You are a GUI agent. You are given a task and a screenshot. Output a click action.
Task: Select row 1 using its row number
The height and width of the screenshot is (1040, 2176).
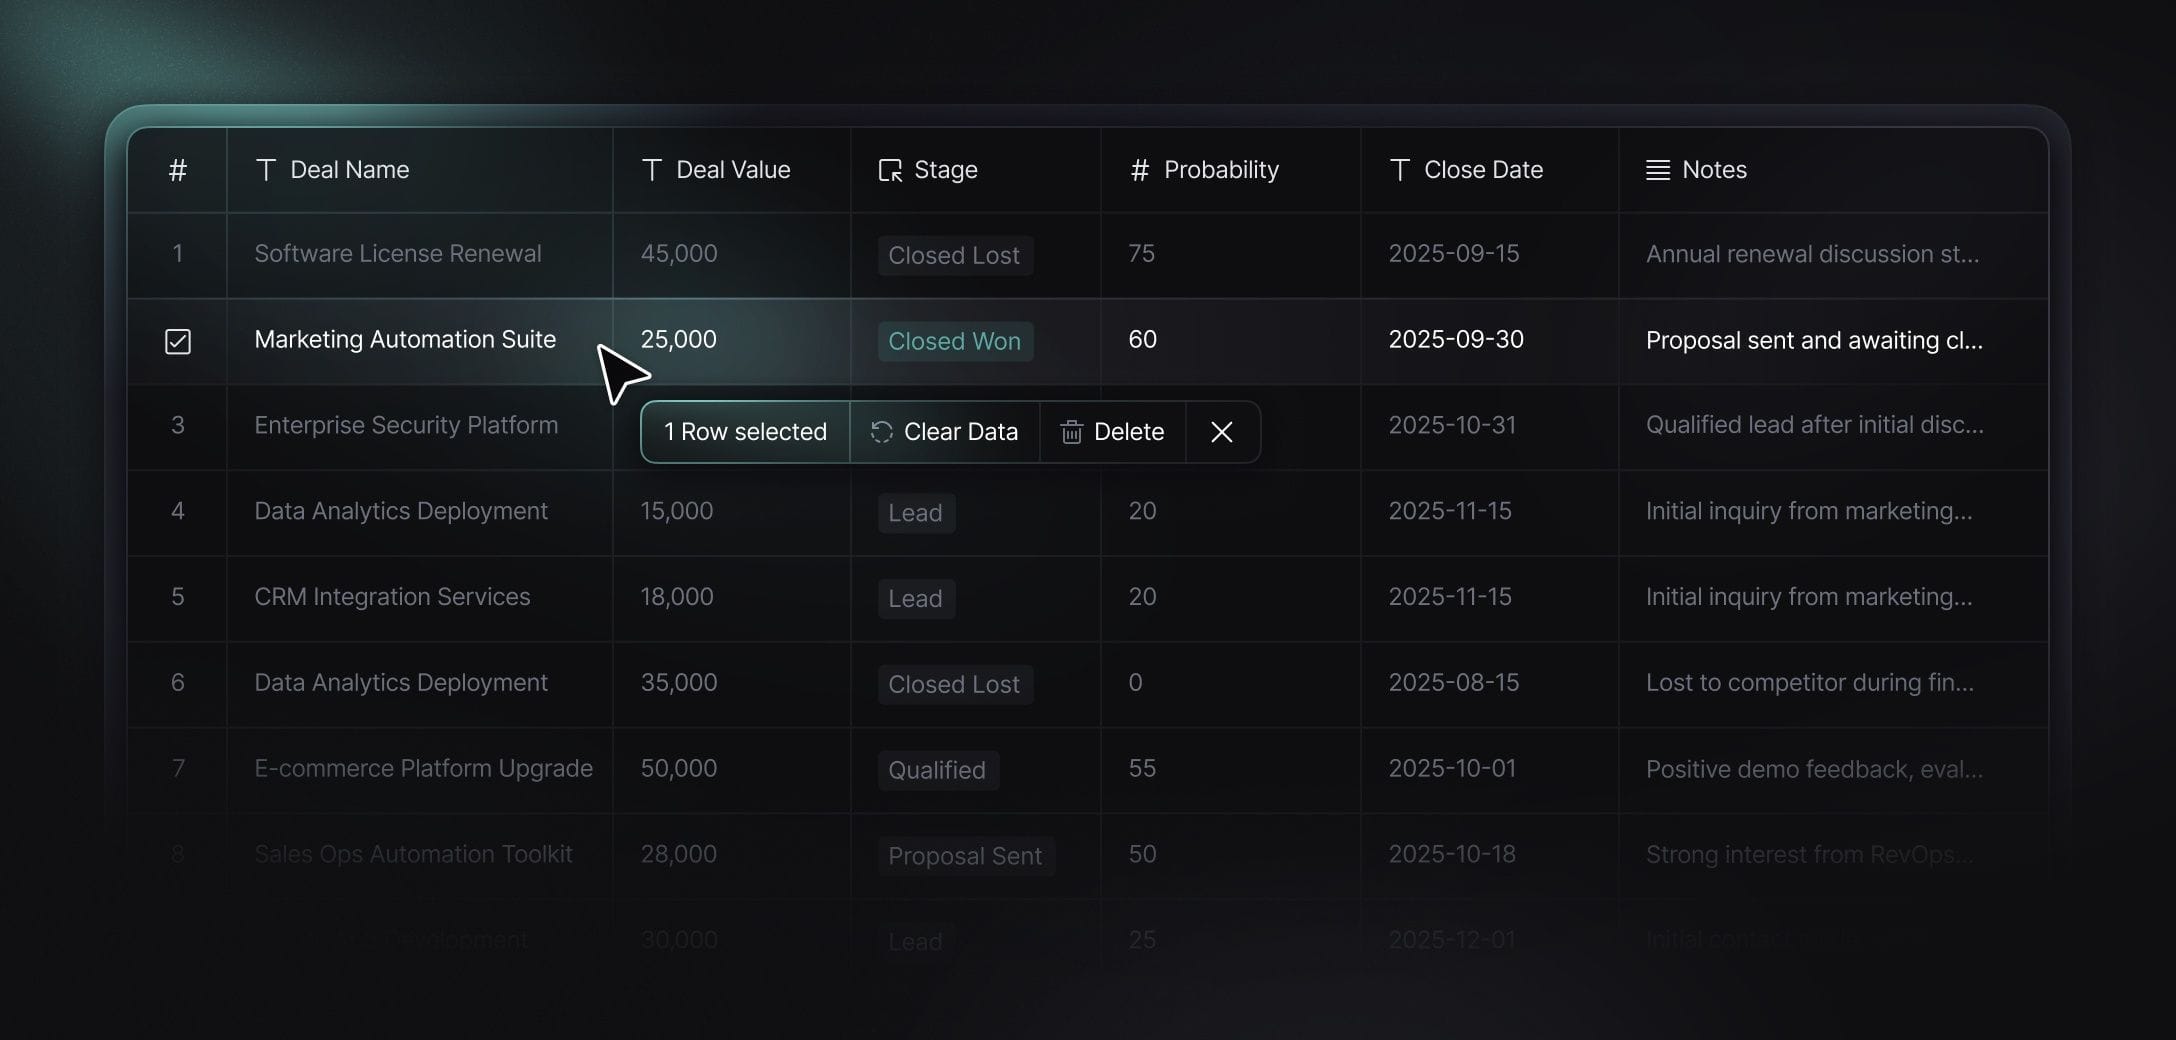[178, 254]
